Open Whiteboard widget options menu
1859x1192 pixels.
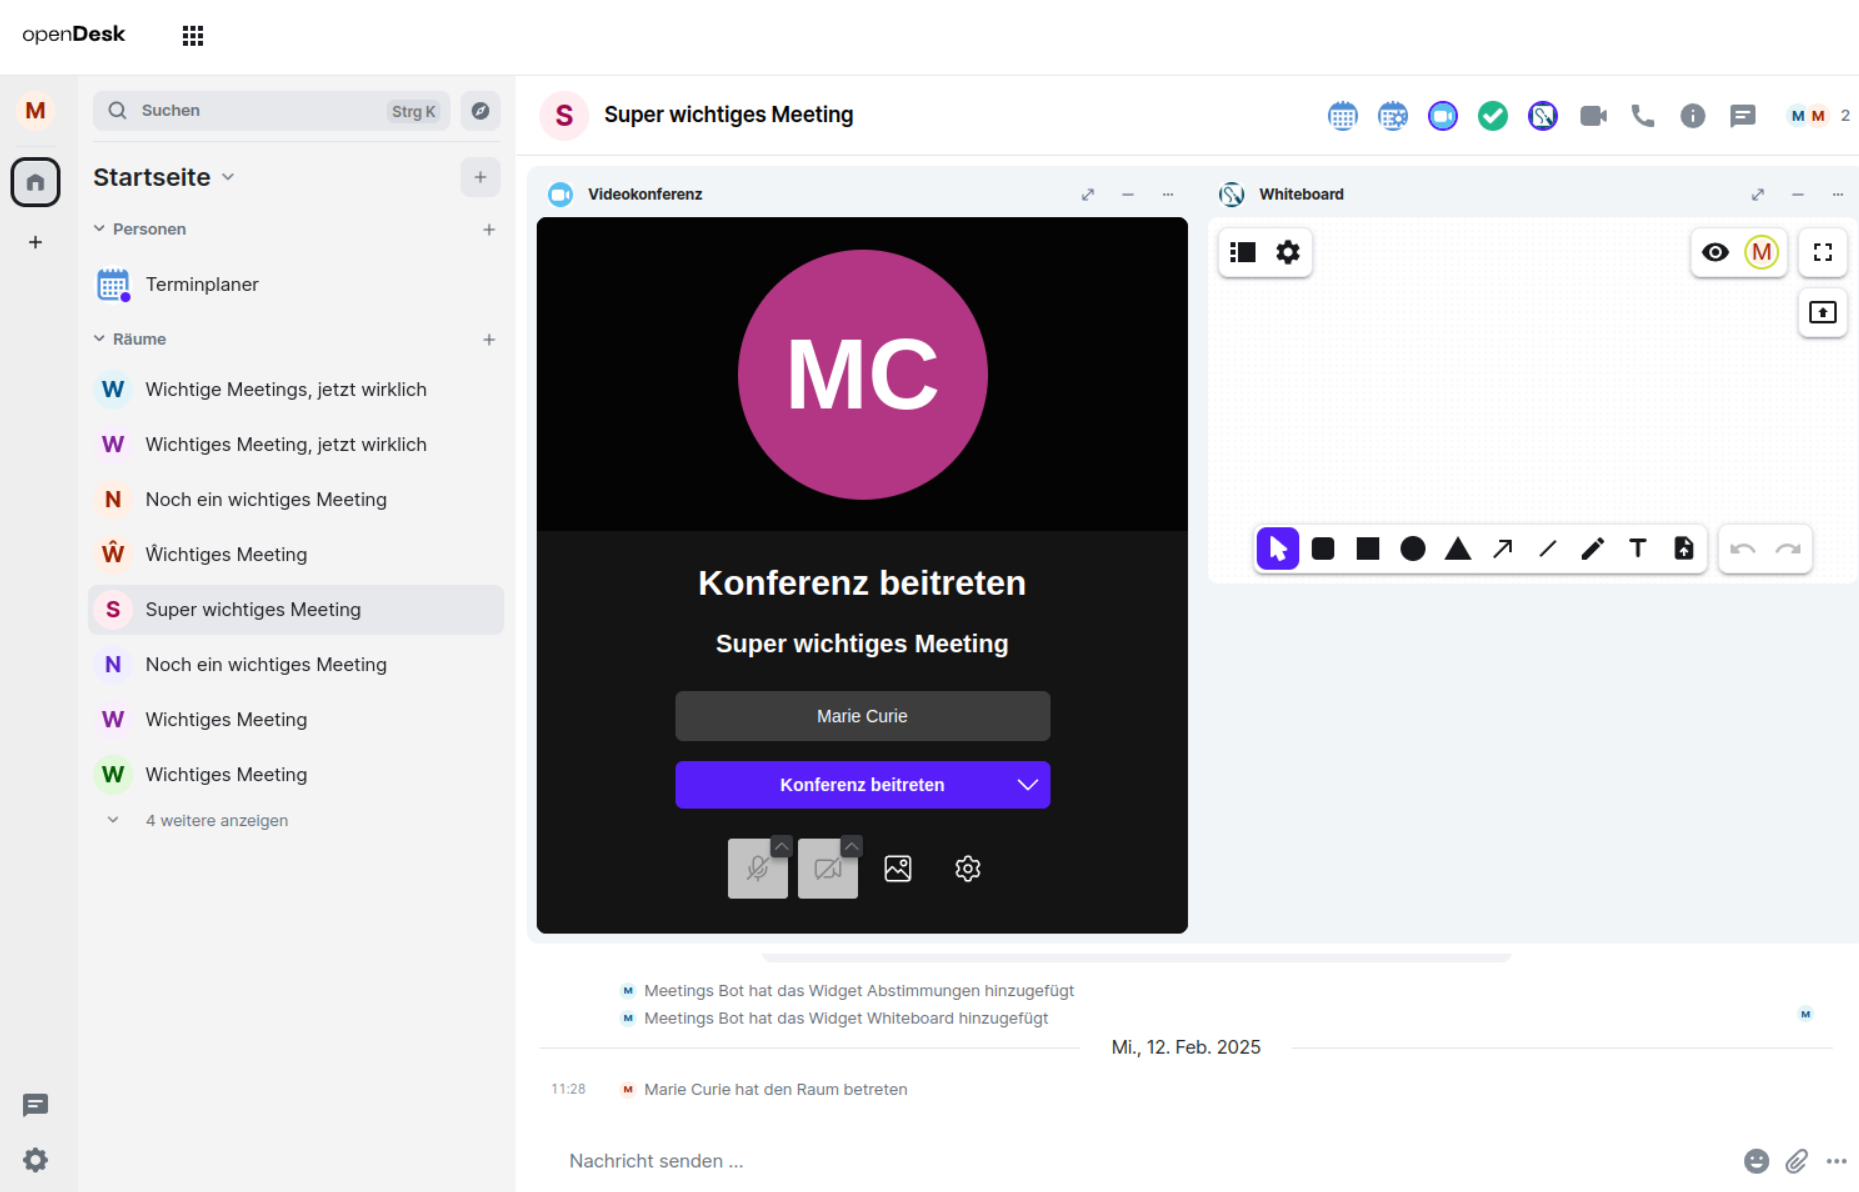tap(1838, 194)
